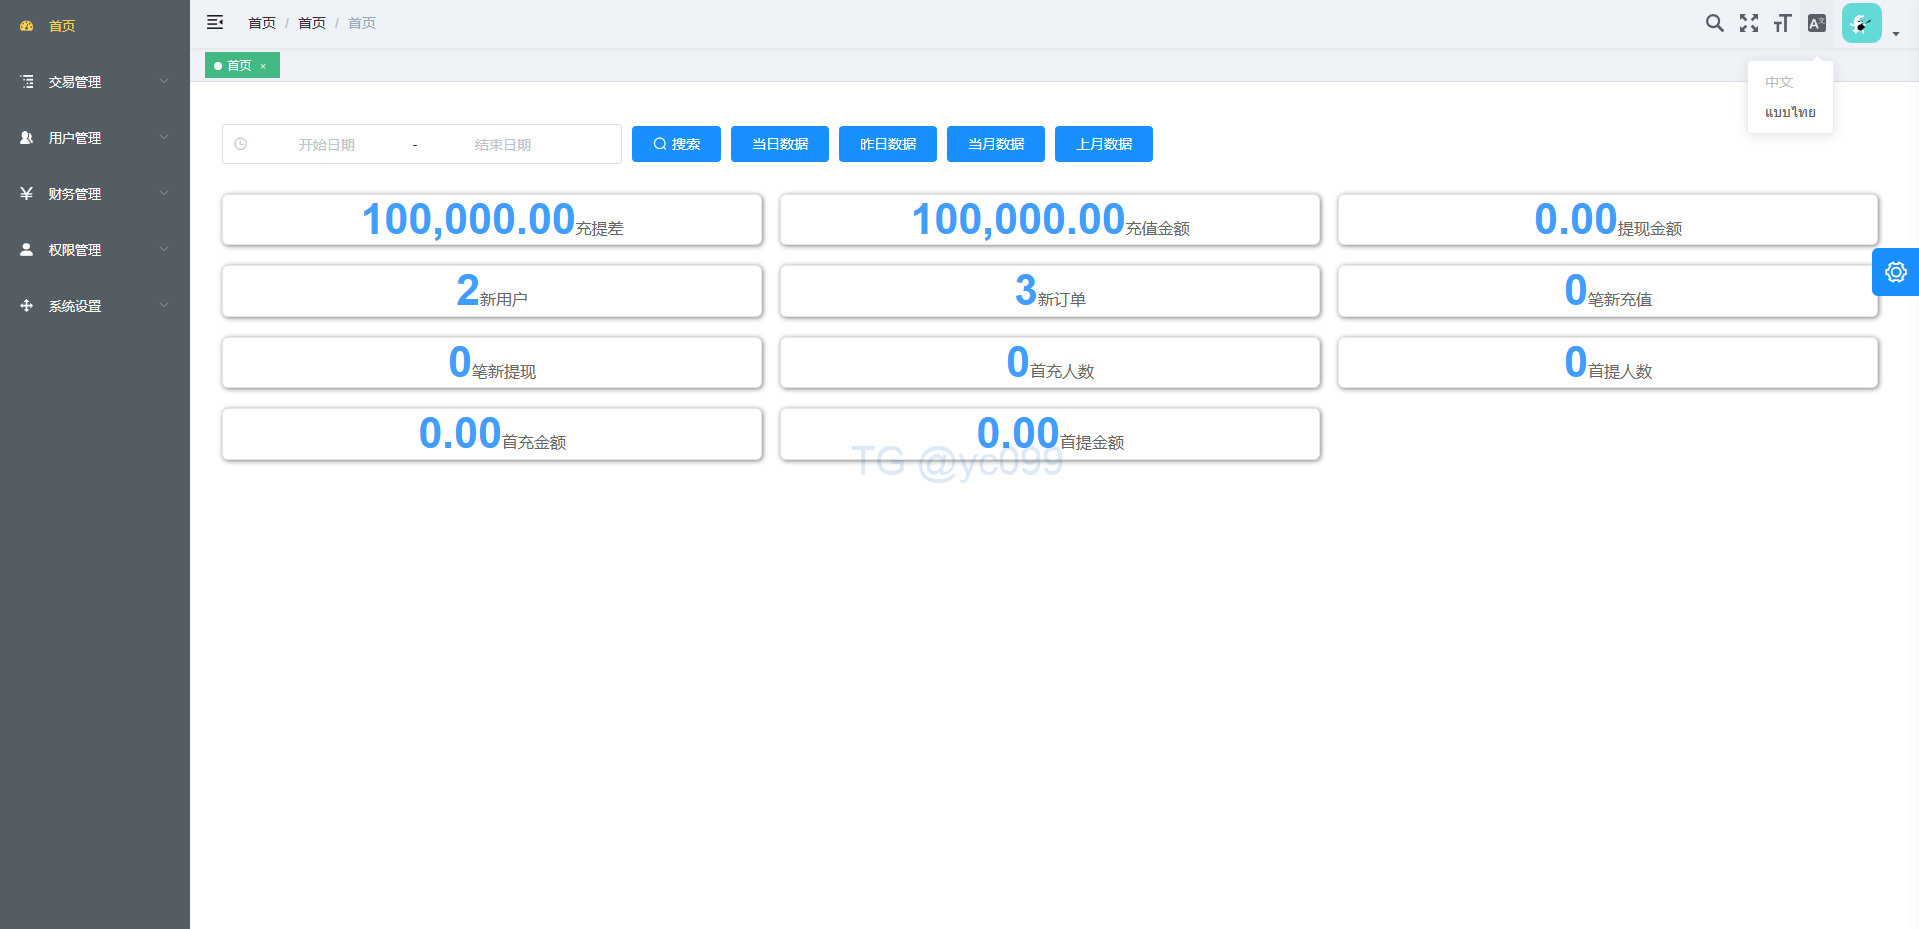Expand the 系统设置 sidebar menu
Image resolution: width=1919 pixels, height=929 pixels.
pos(94,306)
